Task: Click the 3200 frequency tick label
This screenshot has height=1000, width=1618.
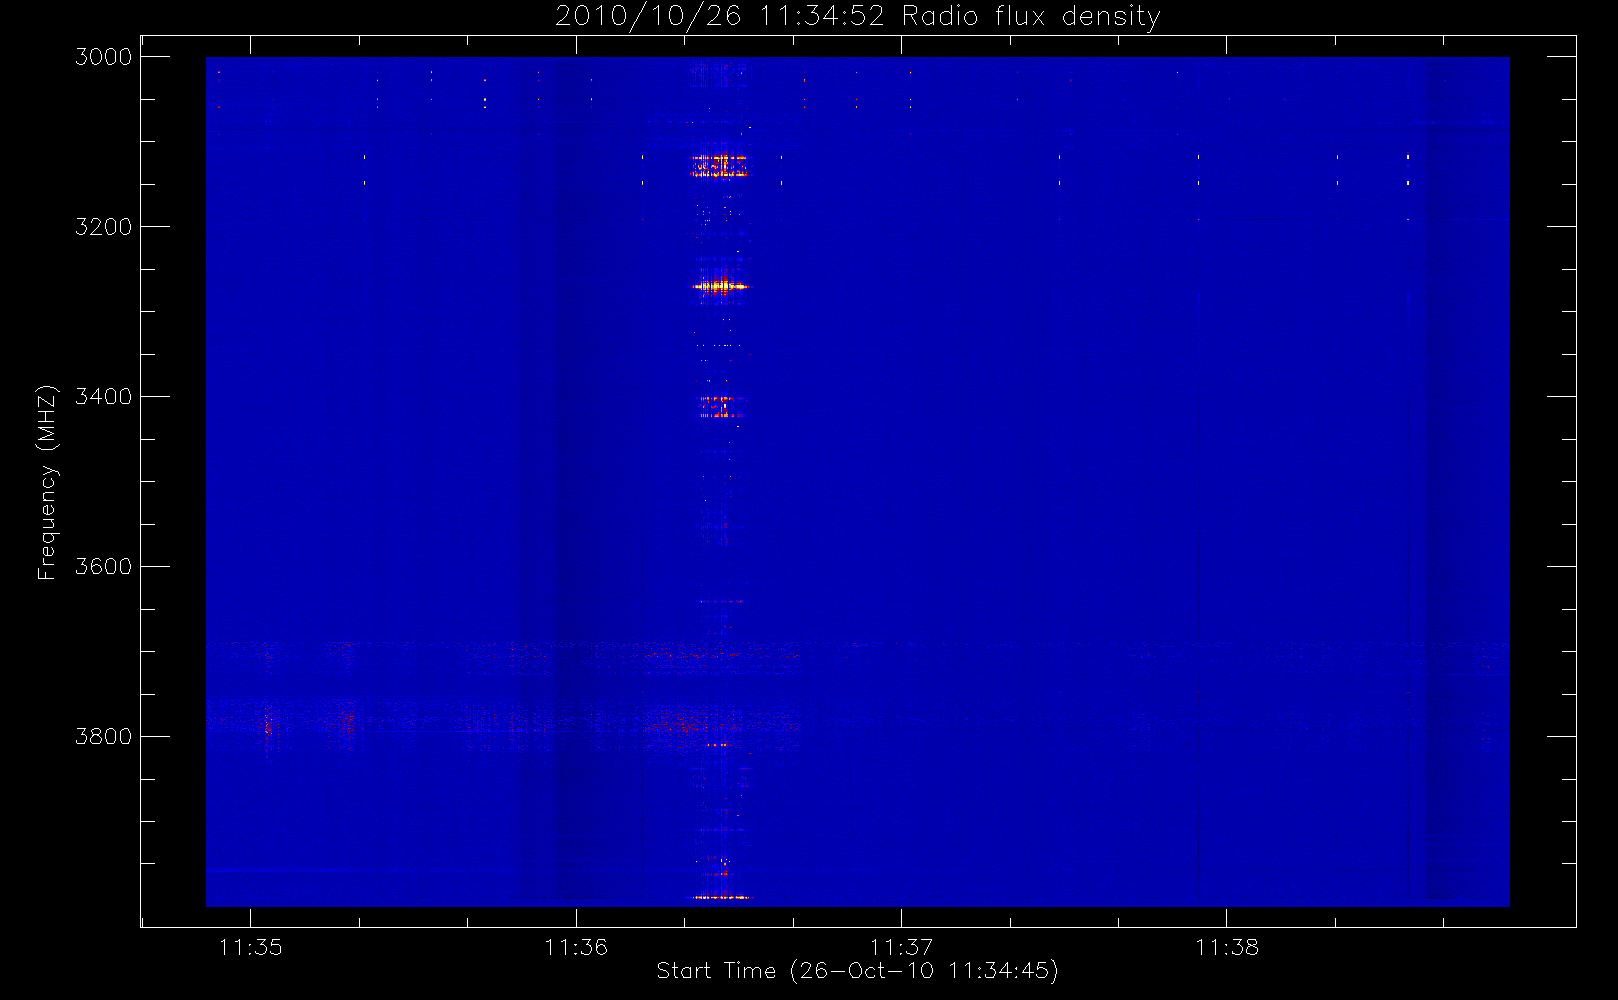Action: [104, 227]
